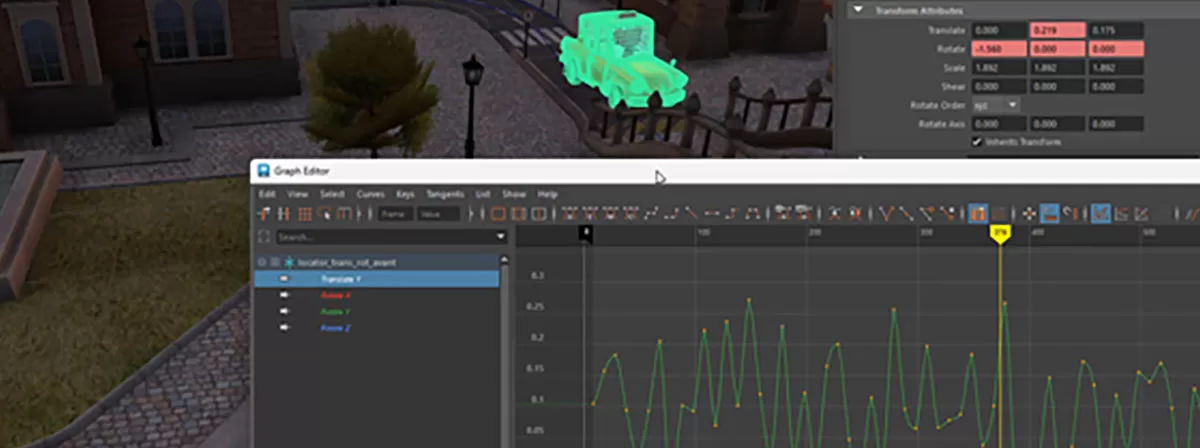Select the Rotate X channel in the outliner
Viewport: 1200px width, 448px height.
336,296
